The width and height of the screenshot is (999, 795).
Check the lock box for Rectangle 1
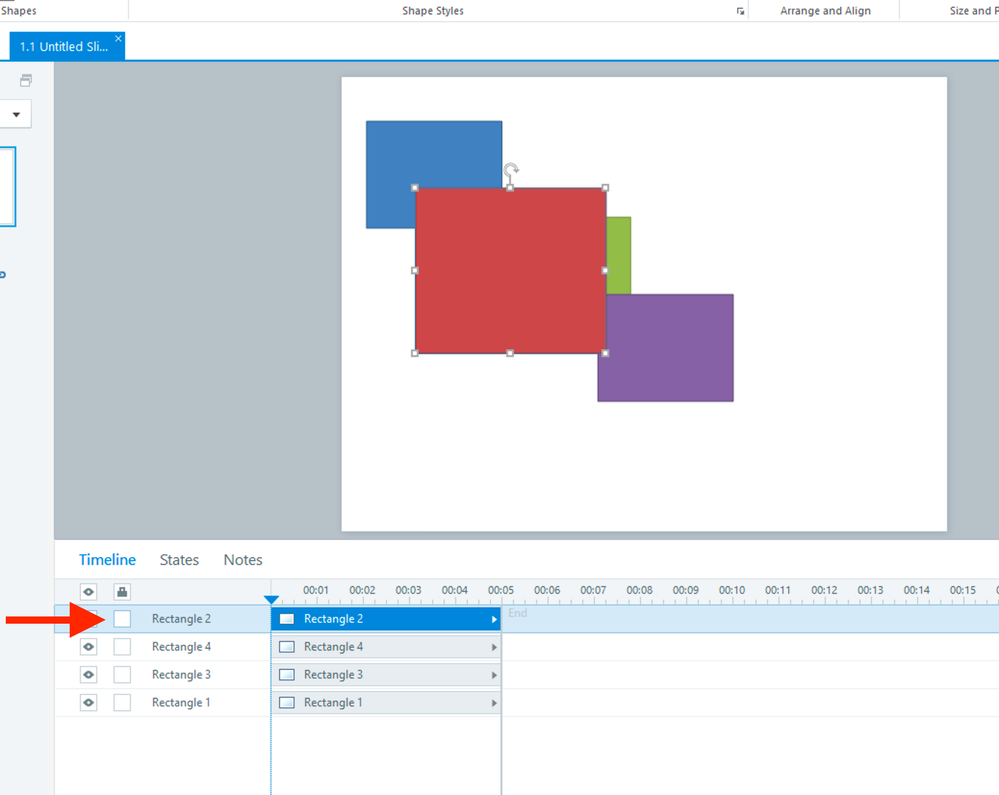122,703
